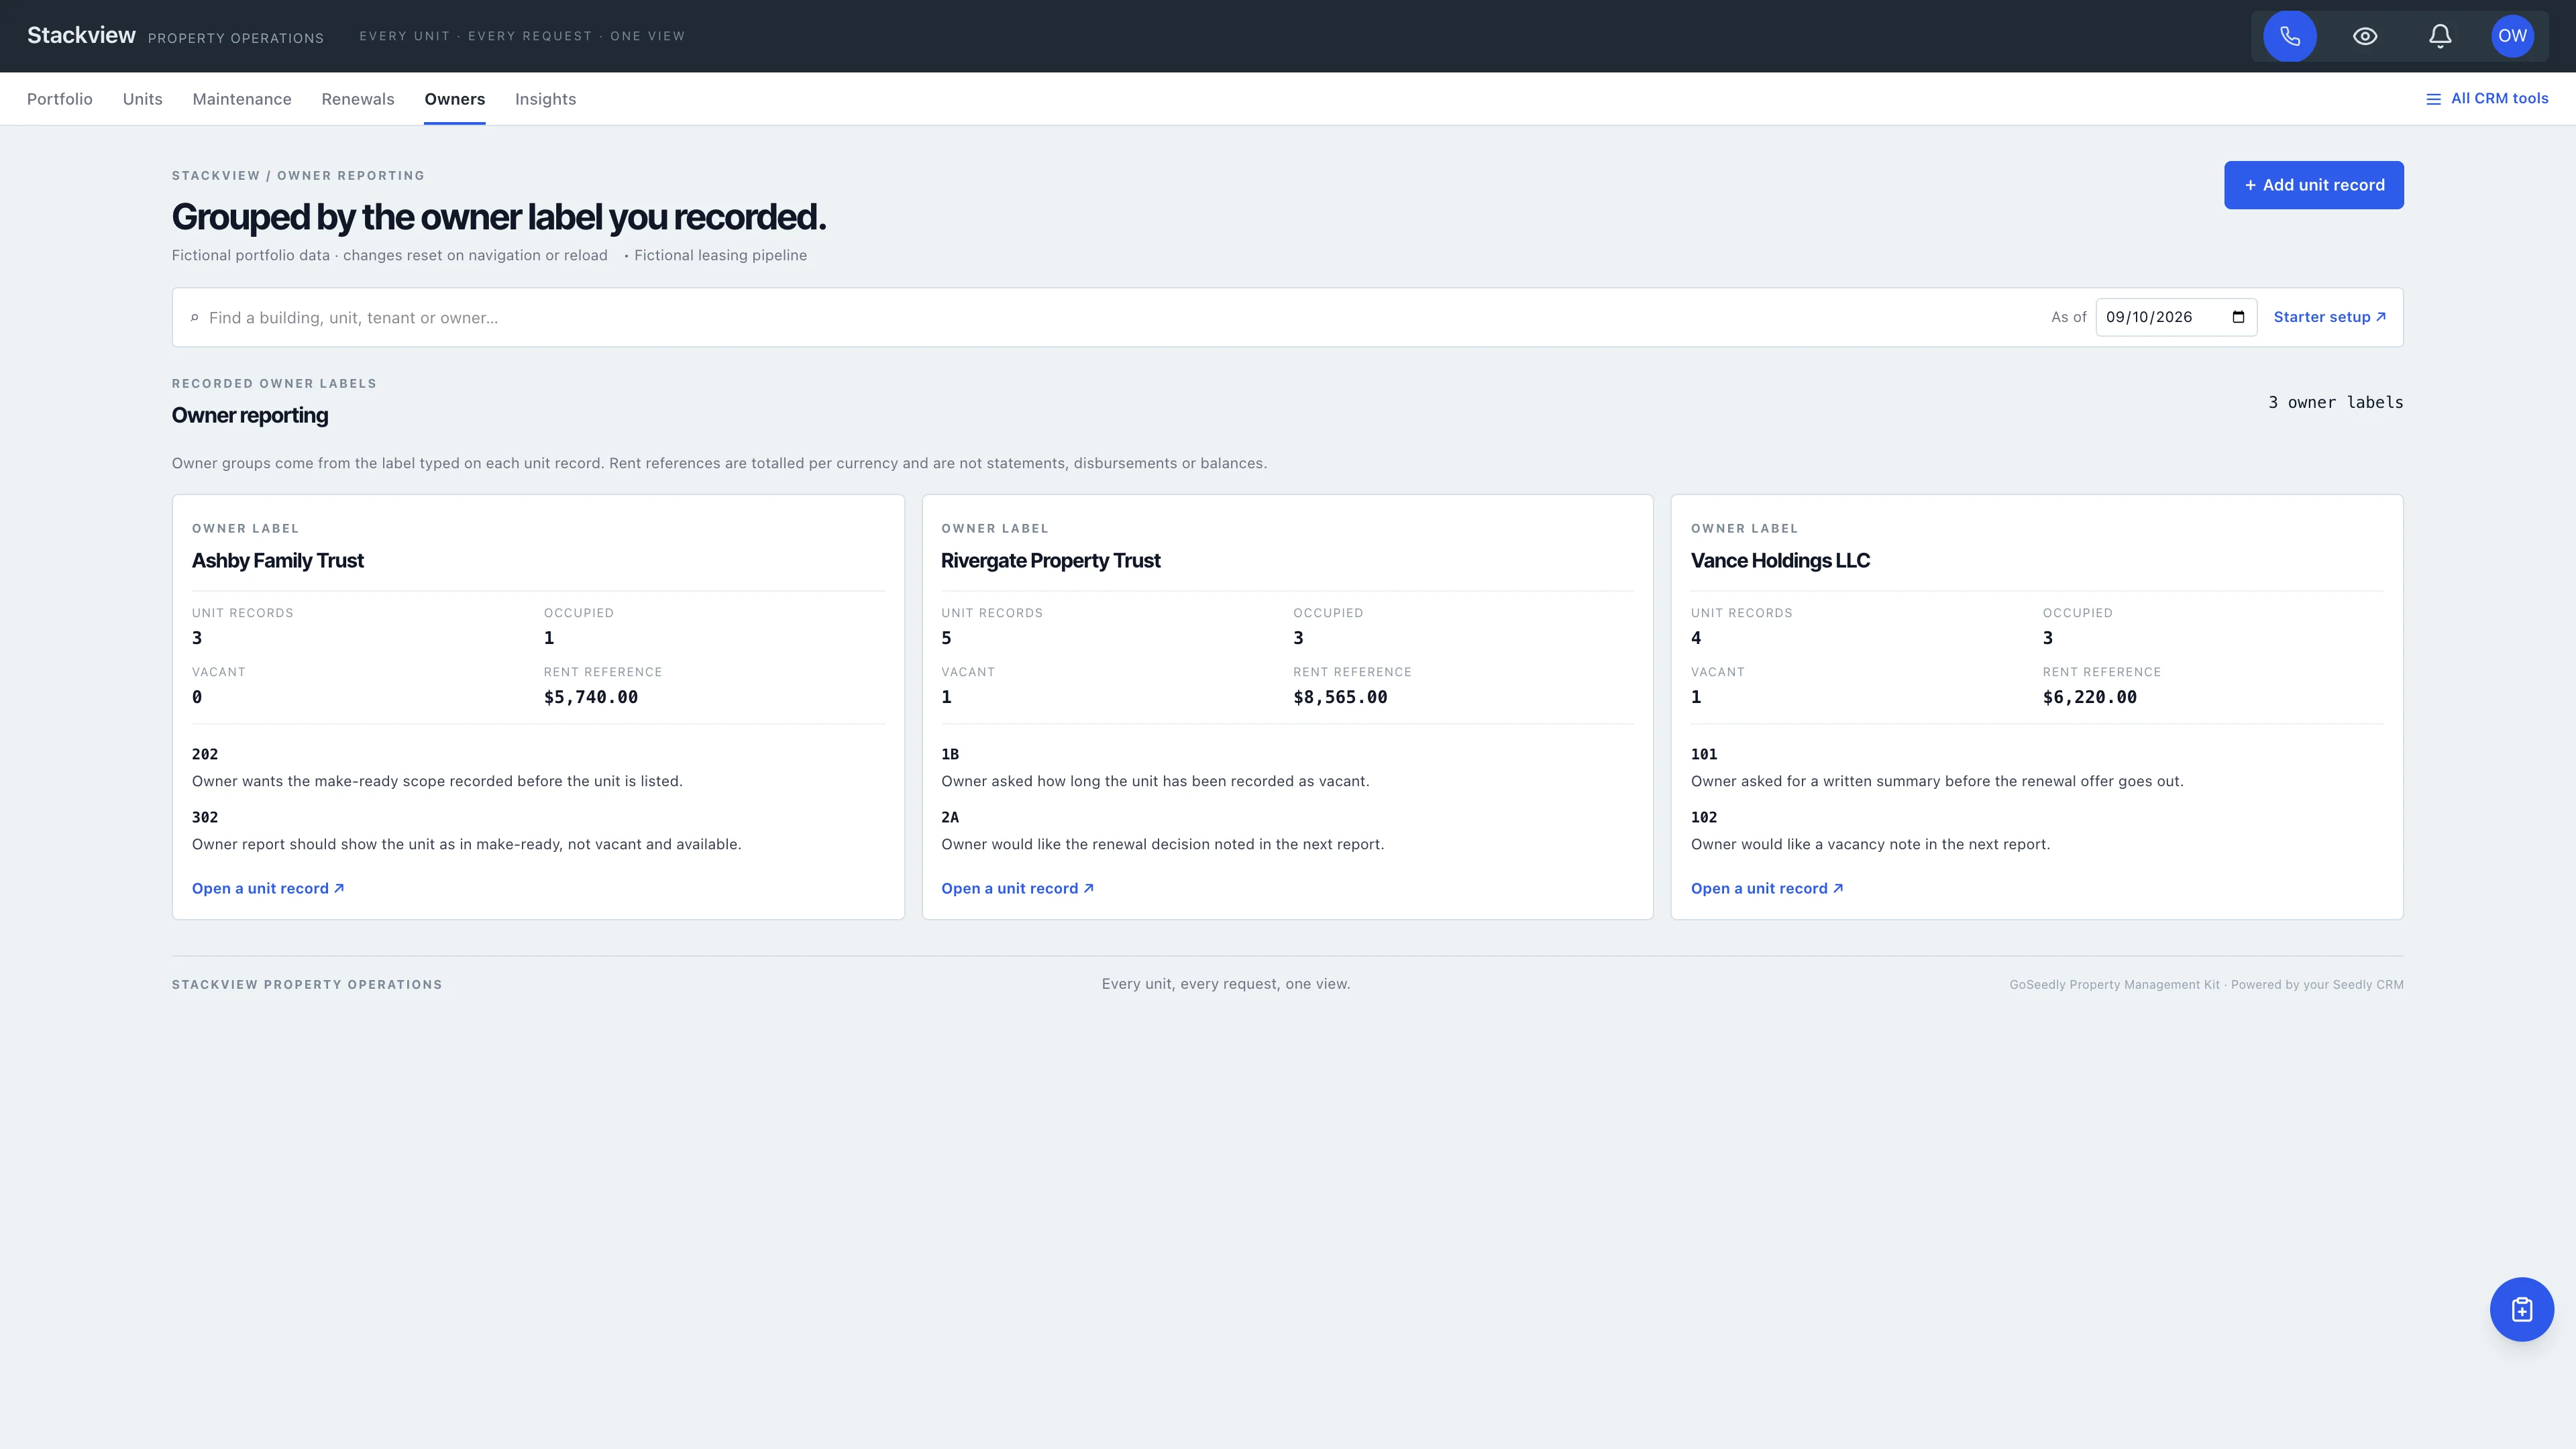Click rent reference $8,565.00
Image resolution: width=2576 pixels, height=1449 pixels.
[1340, 697]
